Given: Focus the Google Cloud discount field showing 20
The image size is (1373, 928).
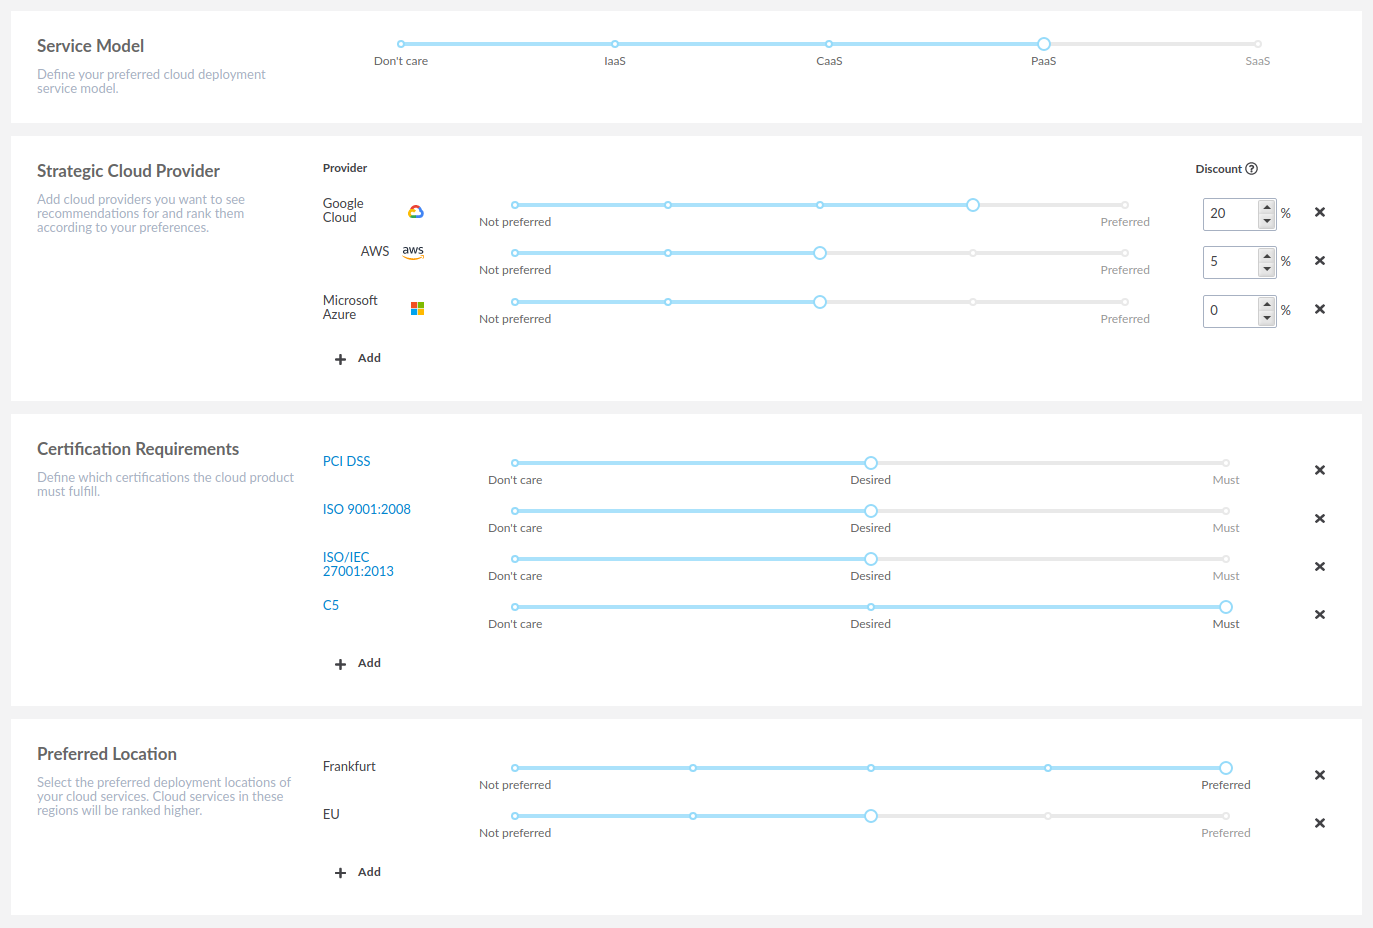Looking at the screenshot, I should coord(1232,214).
